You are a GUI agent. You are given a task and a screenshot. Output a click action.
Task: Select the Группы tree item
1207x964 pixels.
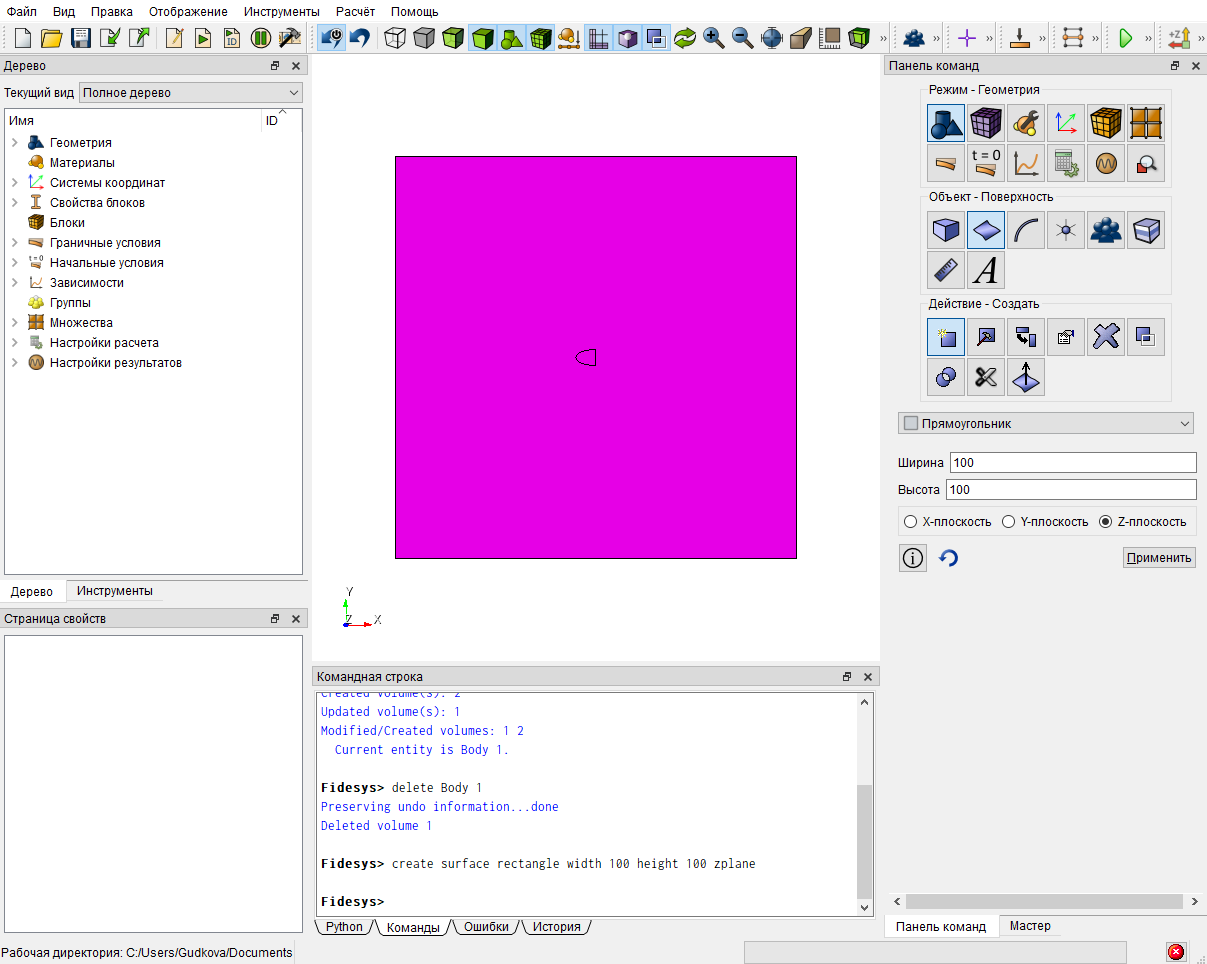click(x=70, y=303)
